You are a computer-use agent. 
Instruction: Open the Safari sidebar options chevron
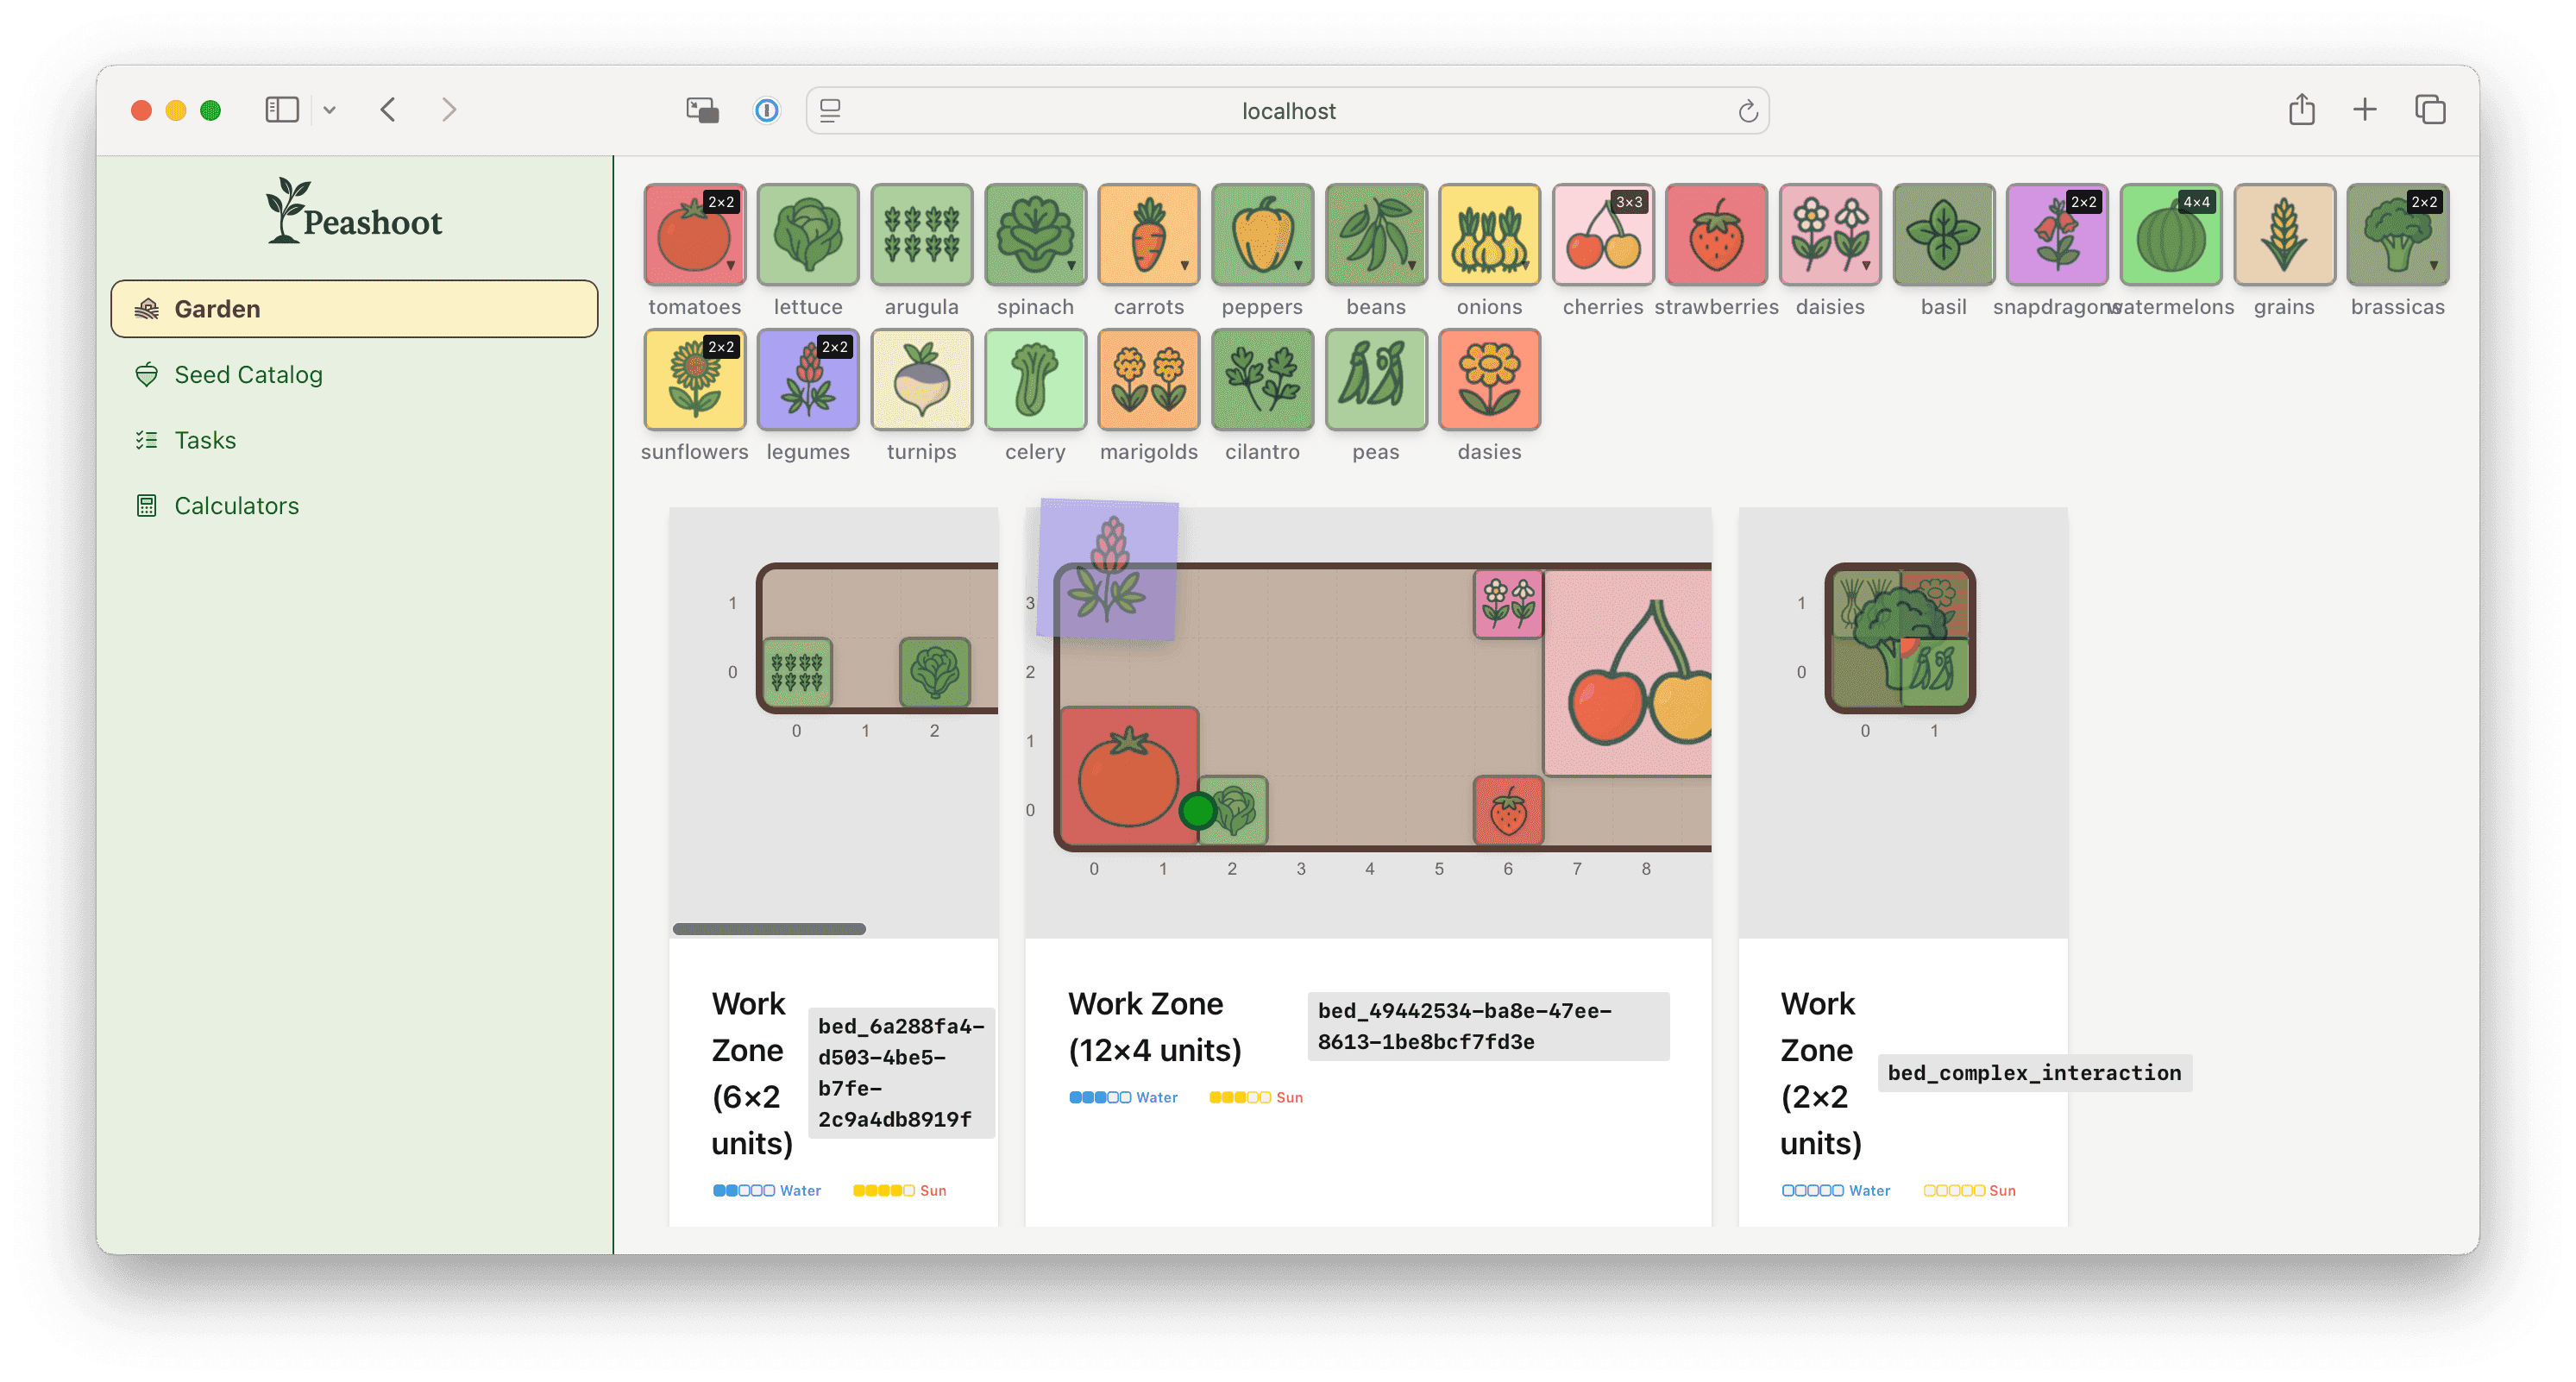coord(329,110)
